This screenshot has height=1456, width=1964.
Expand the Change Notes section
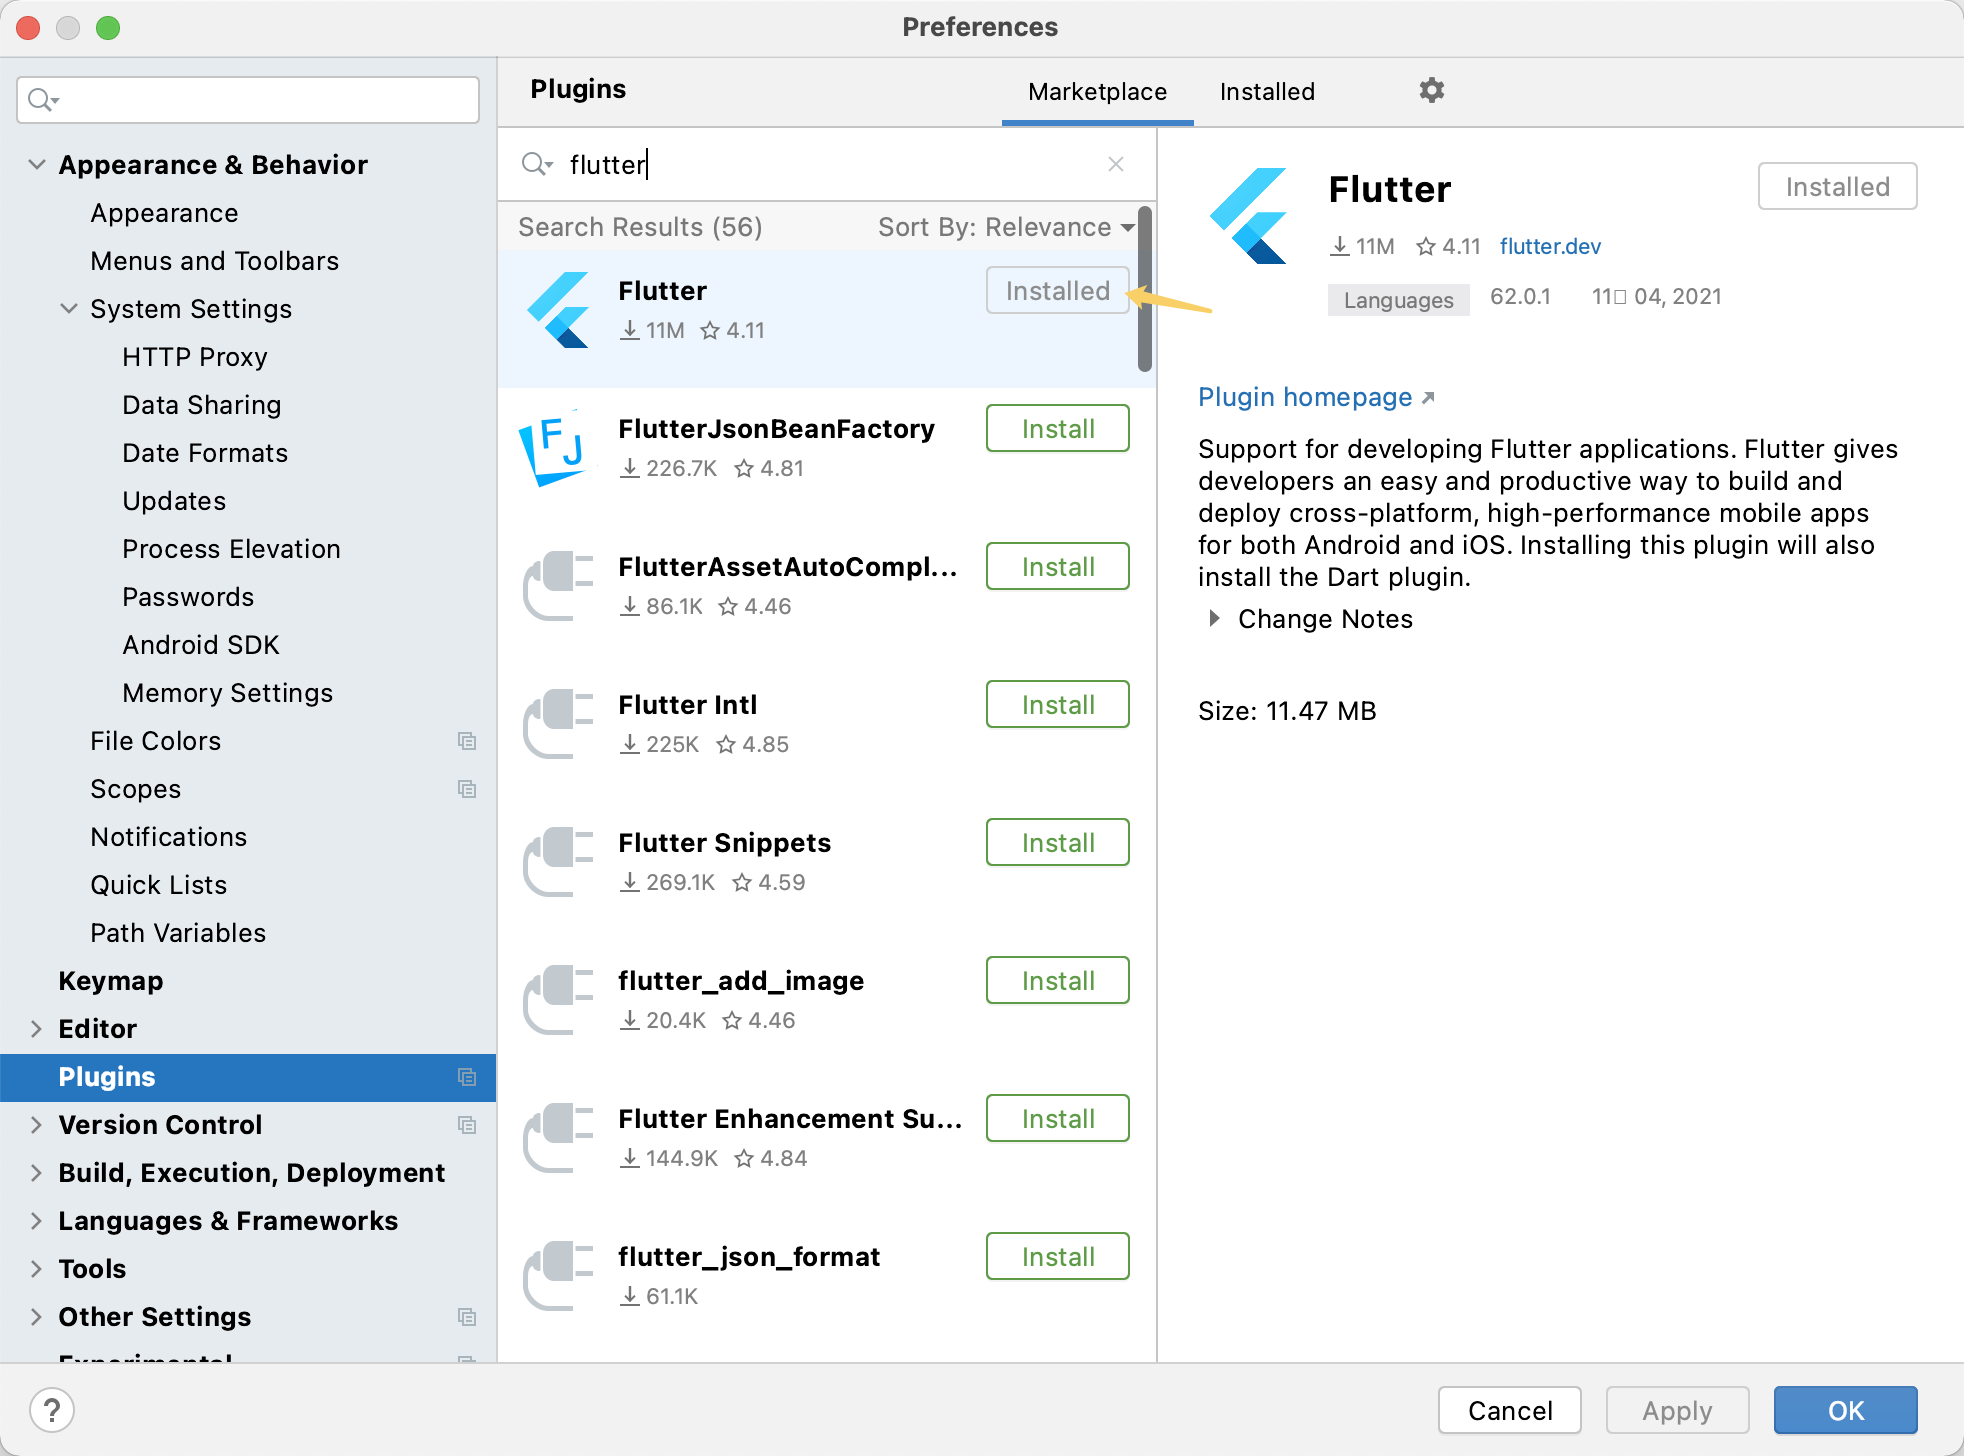coord(1214,619)
